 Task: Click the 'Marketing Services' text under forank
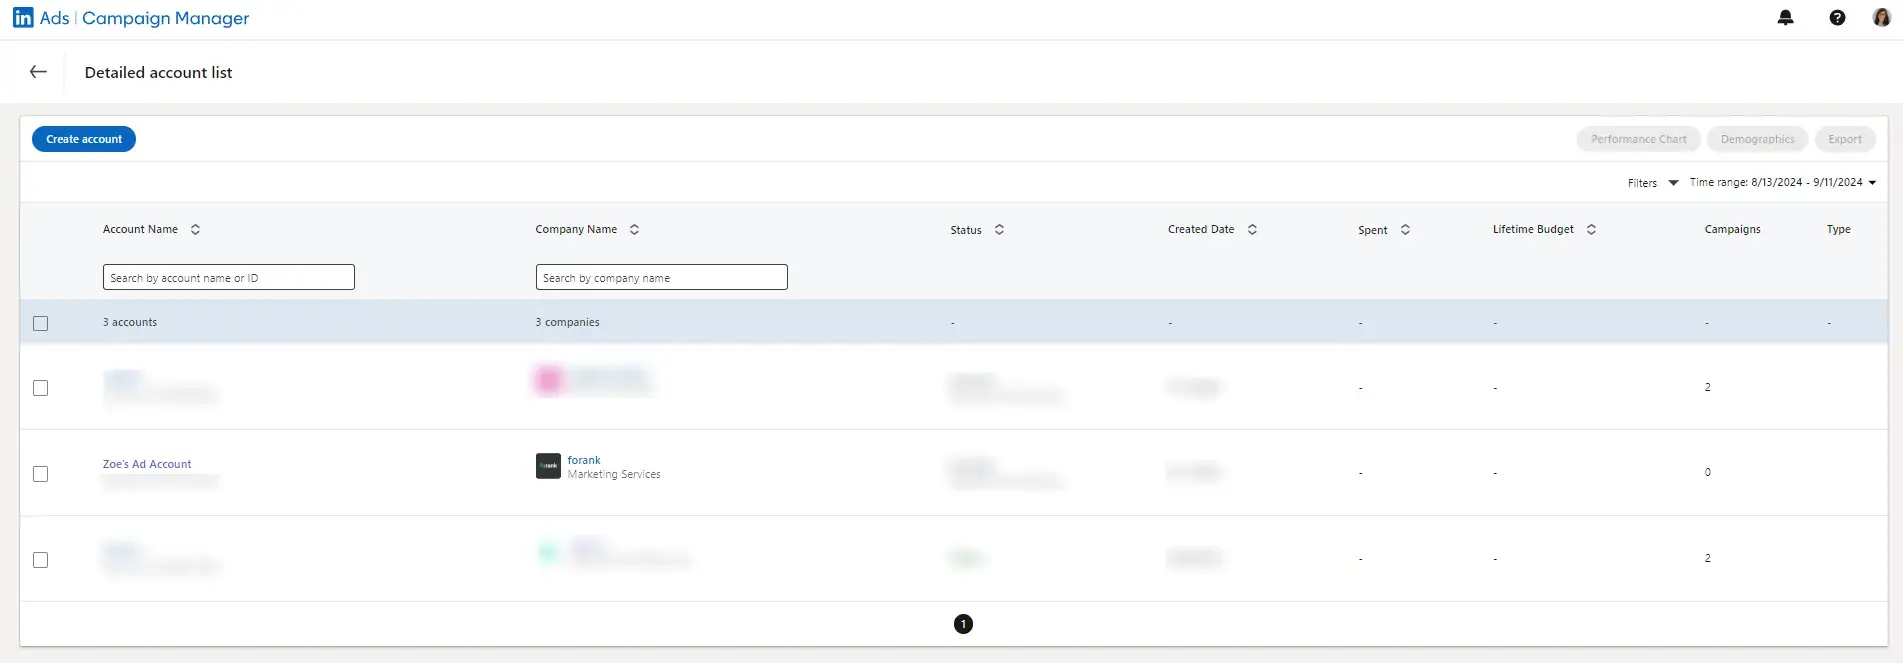click(614, 474)
